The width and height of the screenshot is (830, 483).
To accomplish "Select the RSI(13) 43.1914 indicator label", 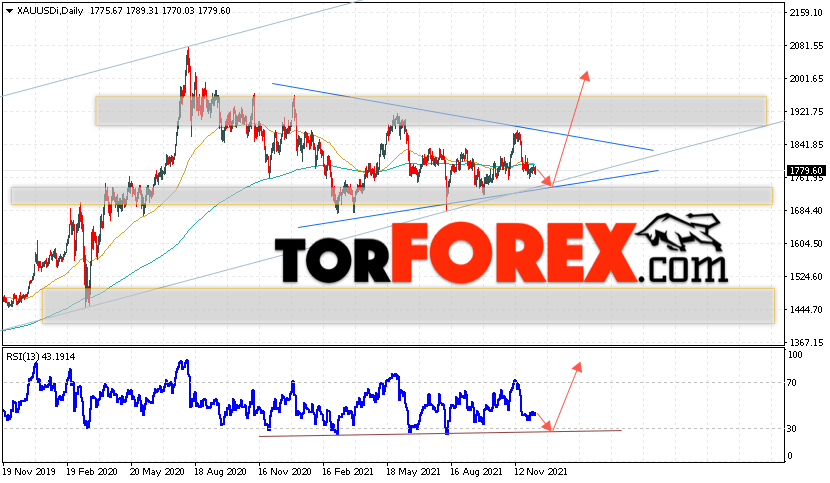I will tap(41, 357).
